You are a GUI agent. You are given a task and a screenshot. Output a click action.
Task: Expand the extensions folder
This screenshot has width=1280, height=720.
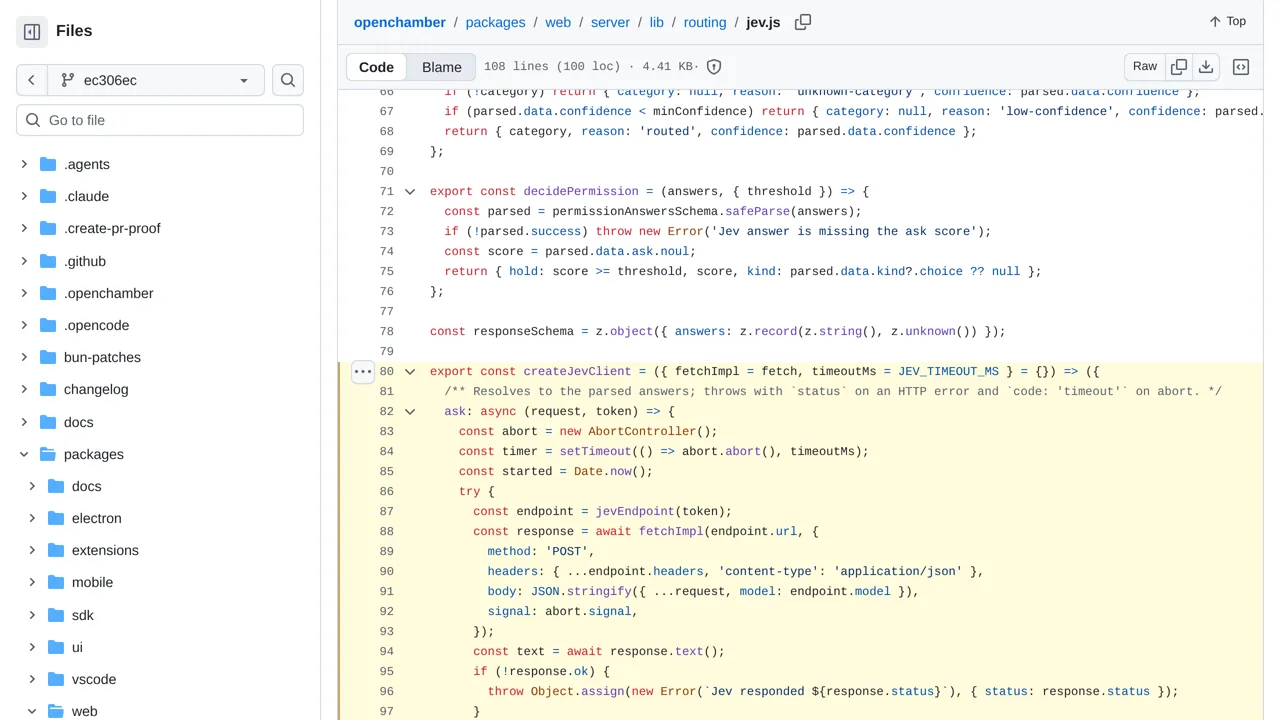[x=32, y=550]
